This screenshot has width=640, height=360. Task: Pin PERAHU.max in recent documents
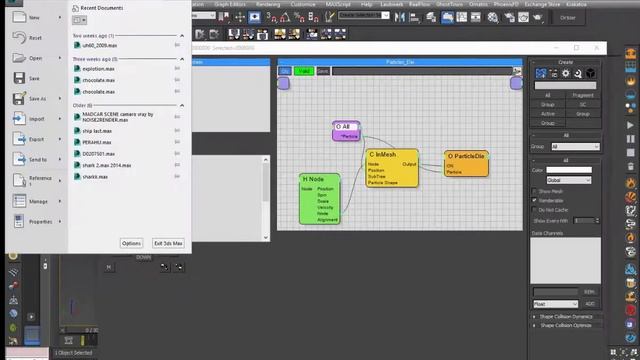(x=177, y=142)
